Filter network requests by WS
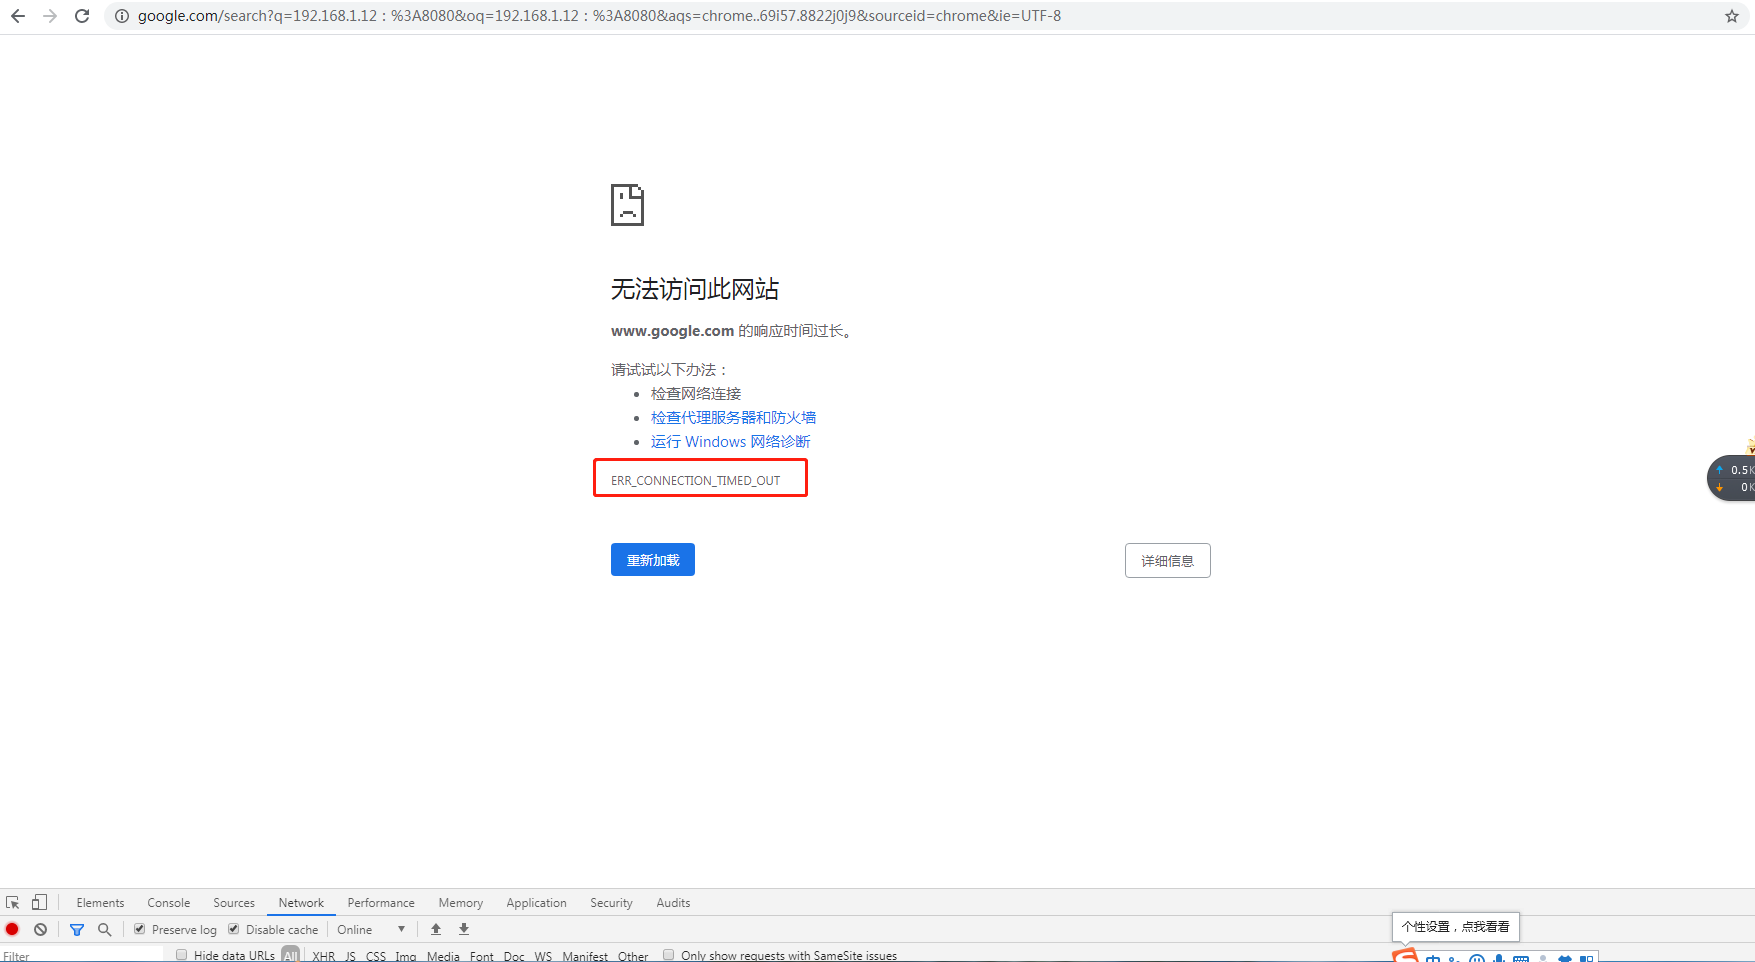Screen dimensions: 1755x962 543,956
